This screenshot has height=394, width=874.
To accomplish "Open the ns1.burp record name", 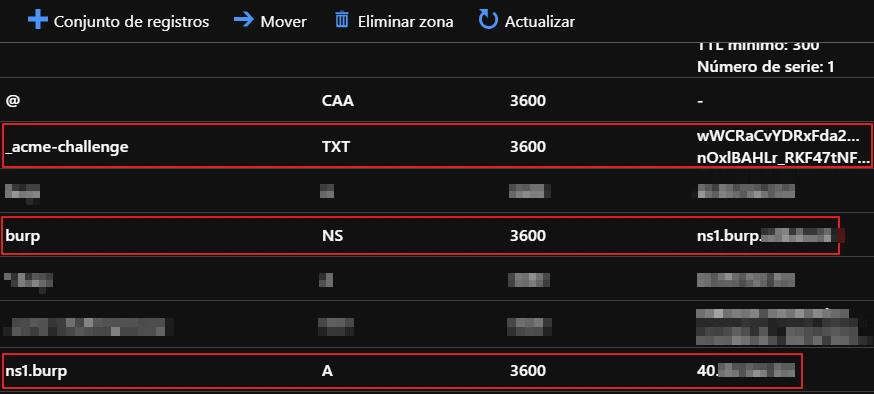I will (36, 371).
